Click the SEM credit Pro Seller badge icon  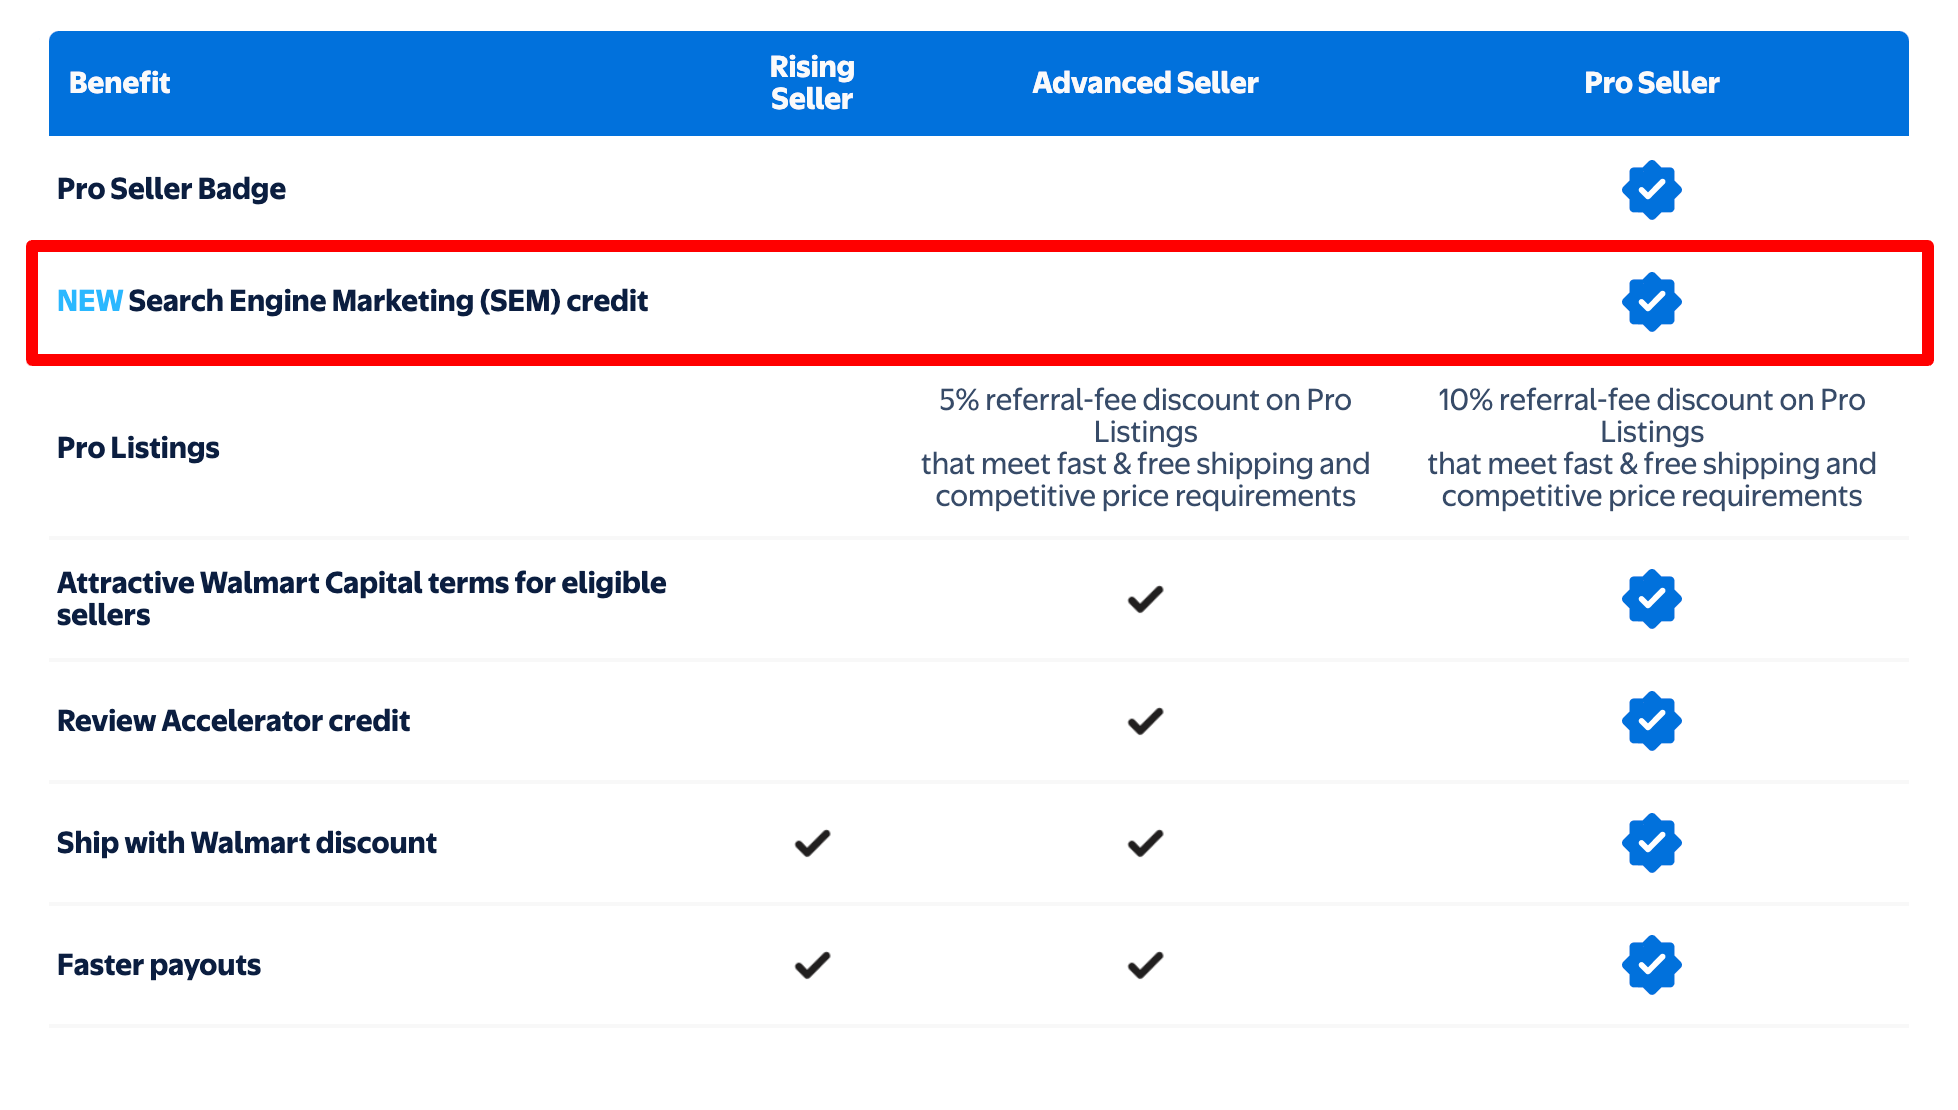tap(1651, 302)
